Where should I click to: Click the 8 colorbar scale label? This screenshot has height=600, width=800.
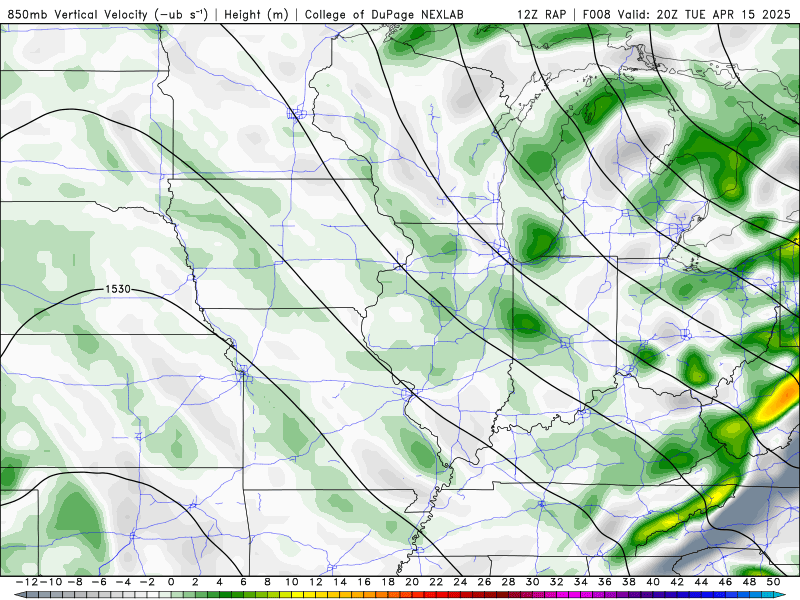click(x=267, y=582)
